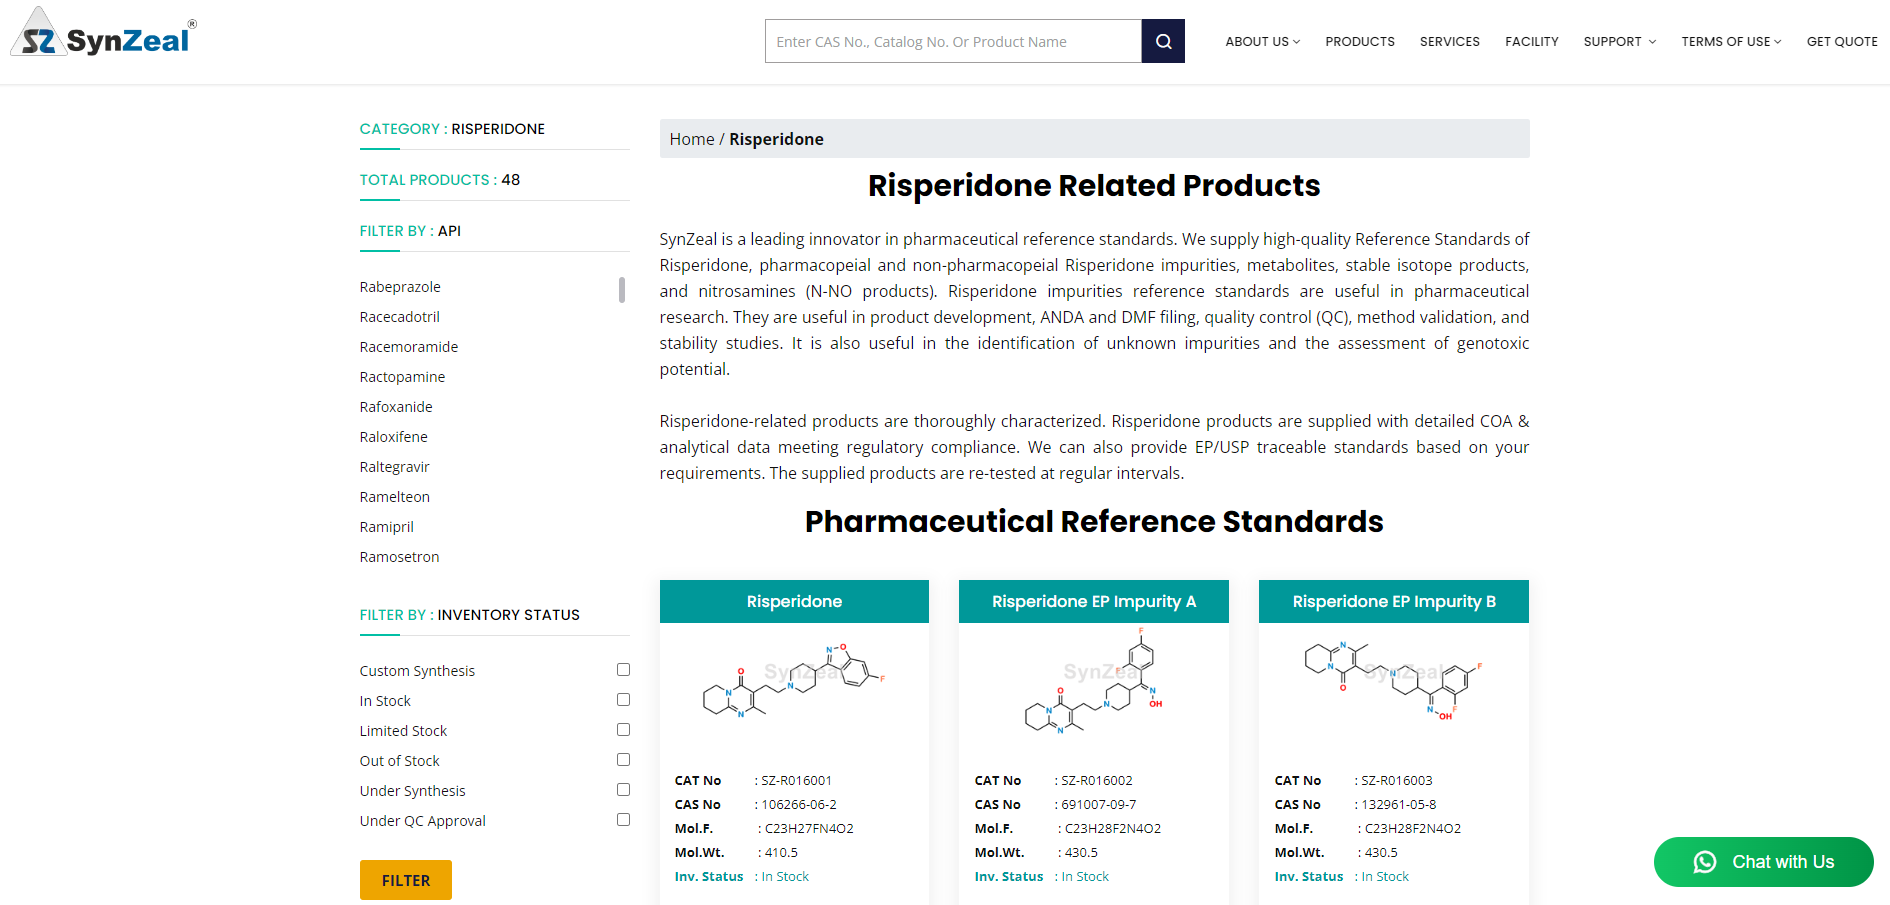
Task: Click the Category : Risperidone label
Action: tap(452, 129)
